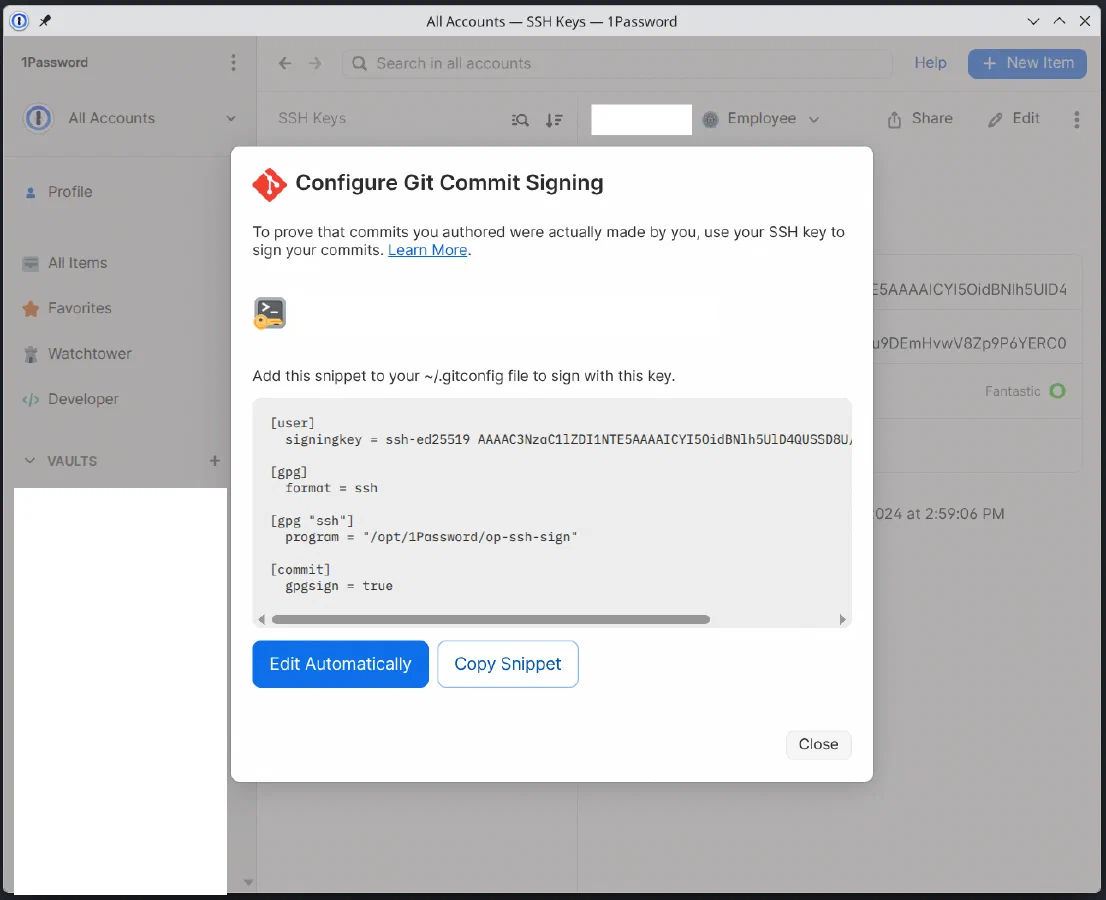Click the filter list icon in SSH Keys
1106x900 pixels.
tap(520, 120)
